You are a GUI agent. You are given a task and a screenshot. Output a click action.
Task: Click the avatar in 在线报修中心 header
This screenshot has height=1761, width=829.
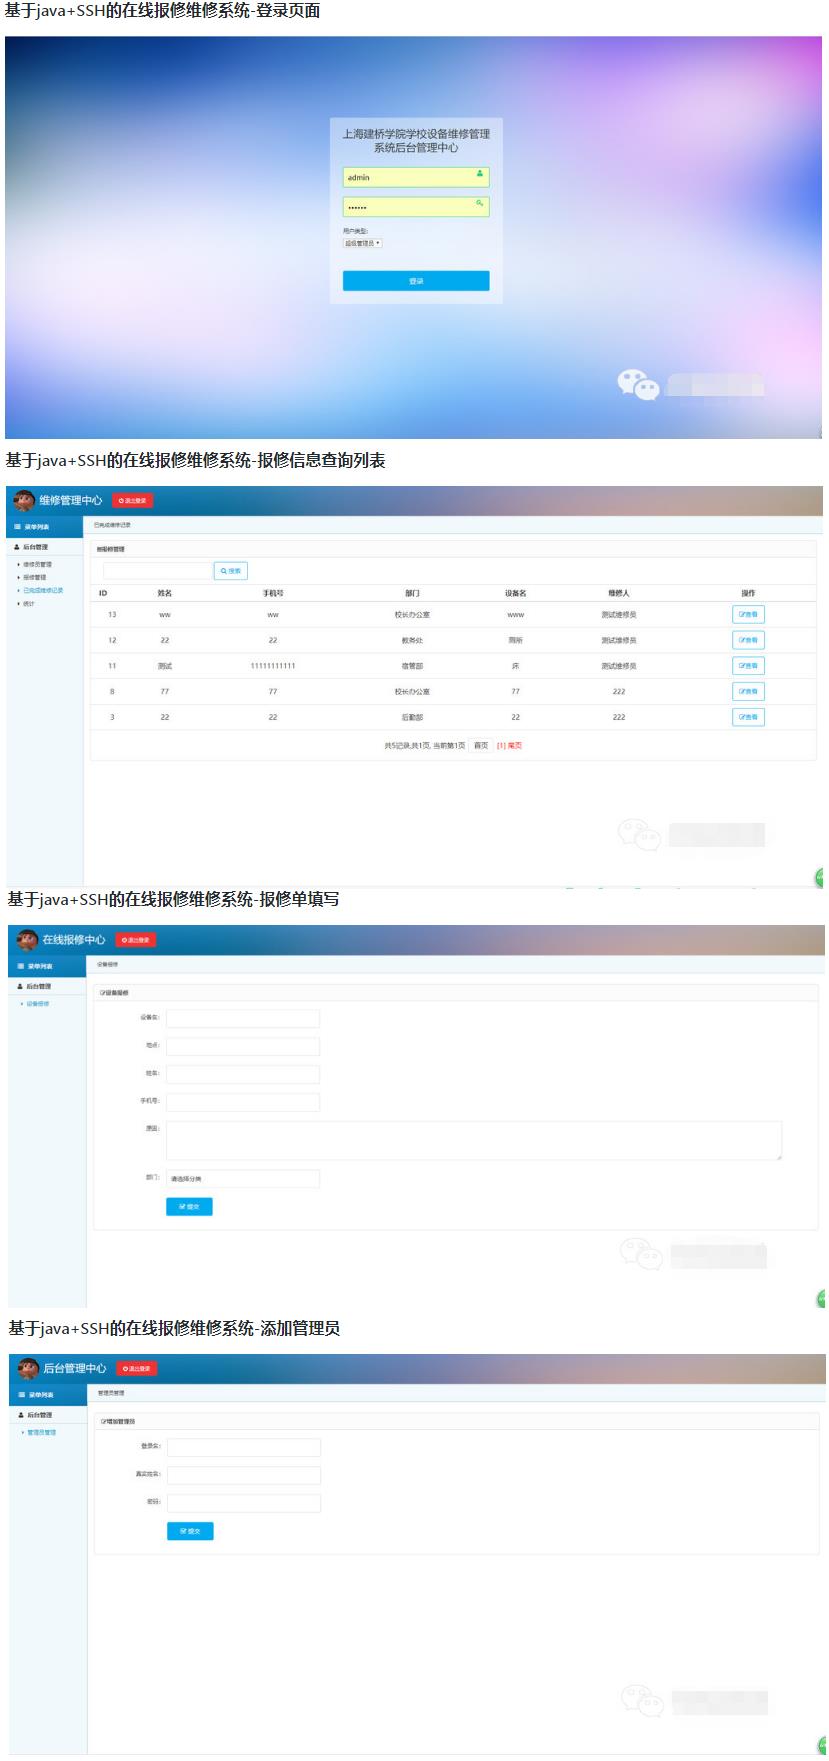click(27, 940)
